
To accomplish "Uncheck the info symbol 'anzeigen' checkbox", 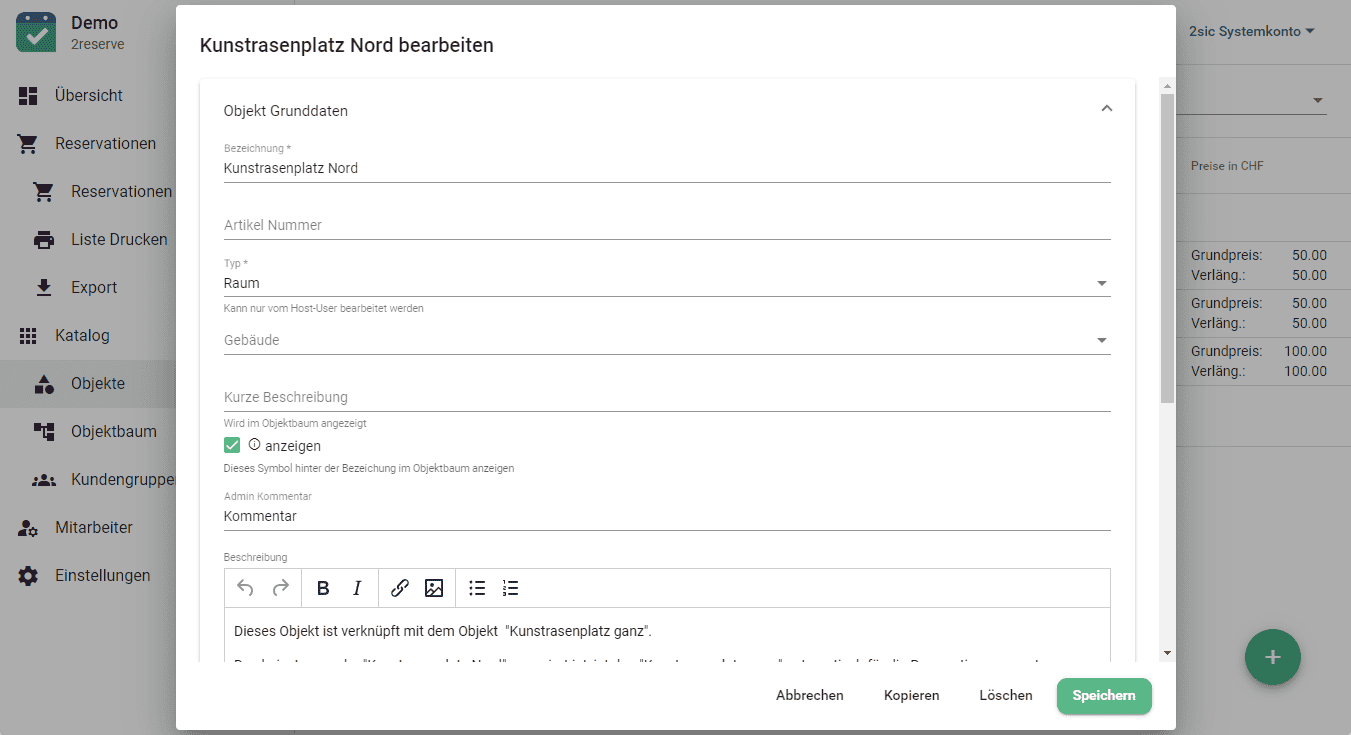I will (x=232, y=445).
